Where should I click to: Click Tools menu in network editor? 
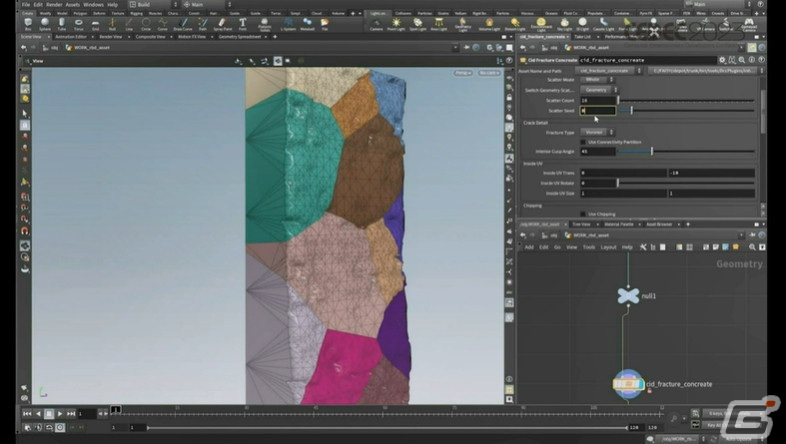pyautogui.click(x=588, y=247)
